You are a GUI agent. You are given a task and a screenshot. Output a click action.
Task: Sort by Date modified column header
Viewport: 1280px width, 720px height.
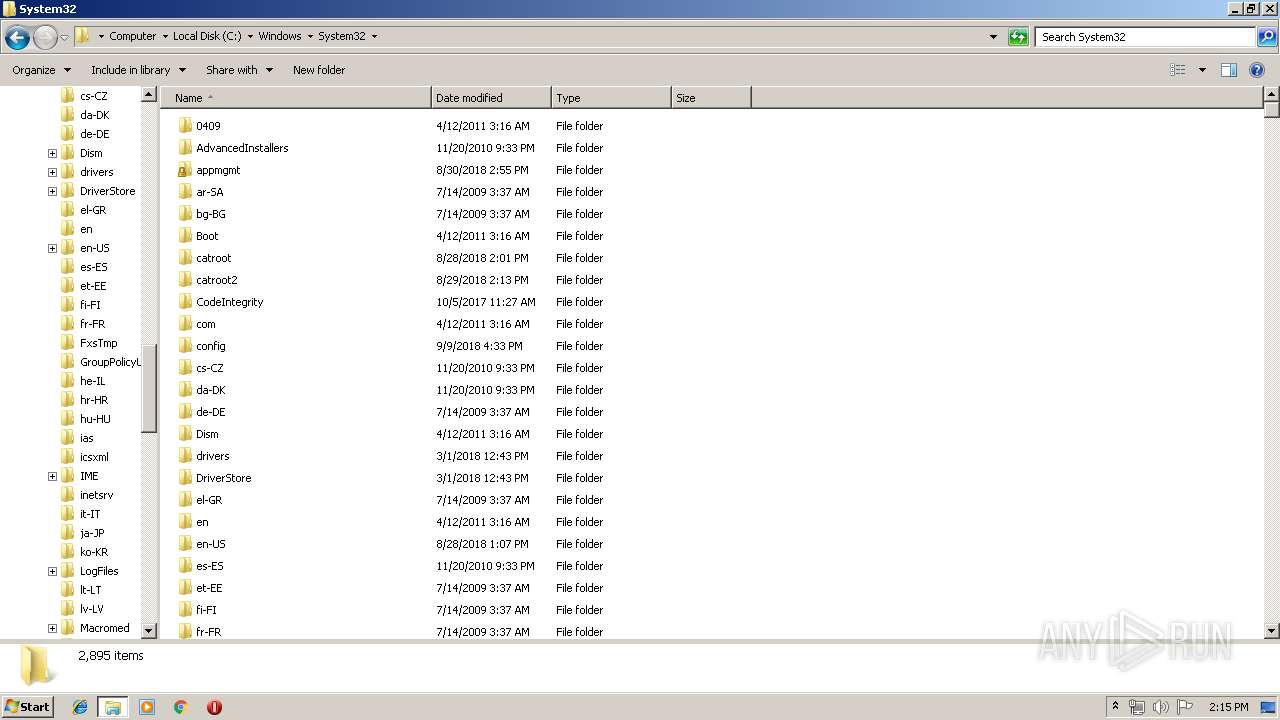(x=491, y=98)
